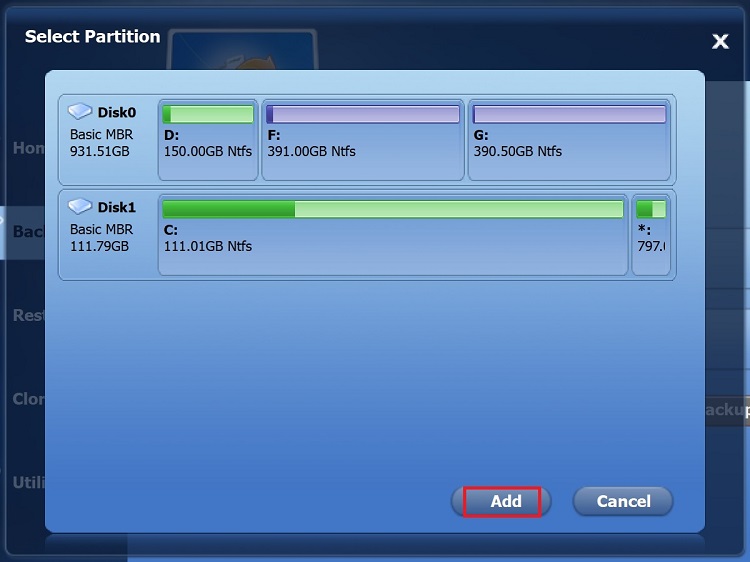
Task: Click the D: partition usage bar
Action: click(x=208, y=114)
